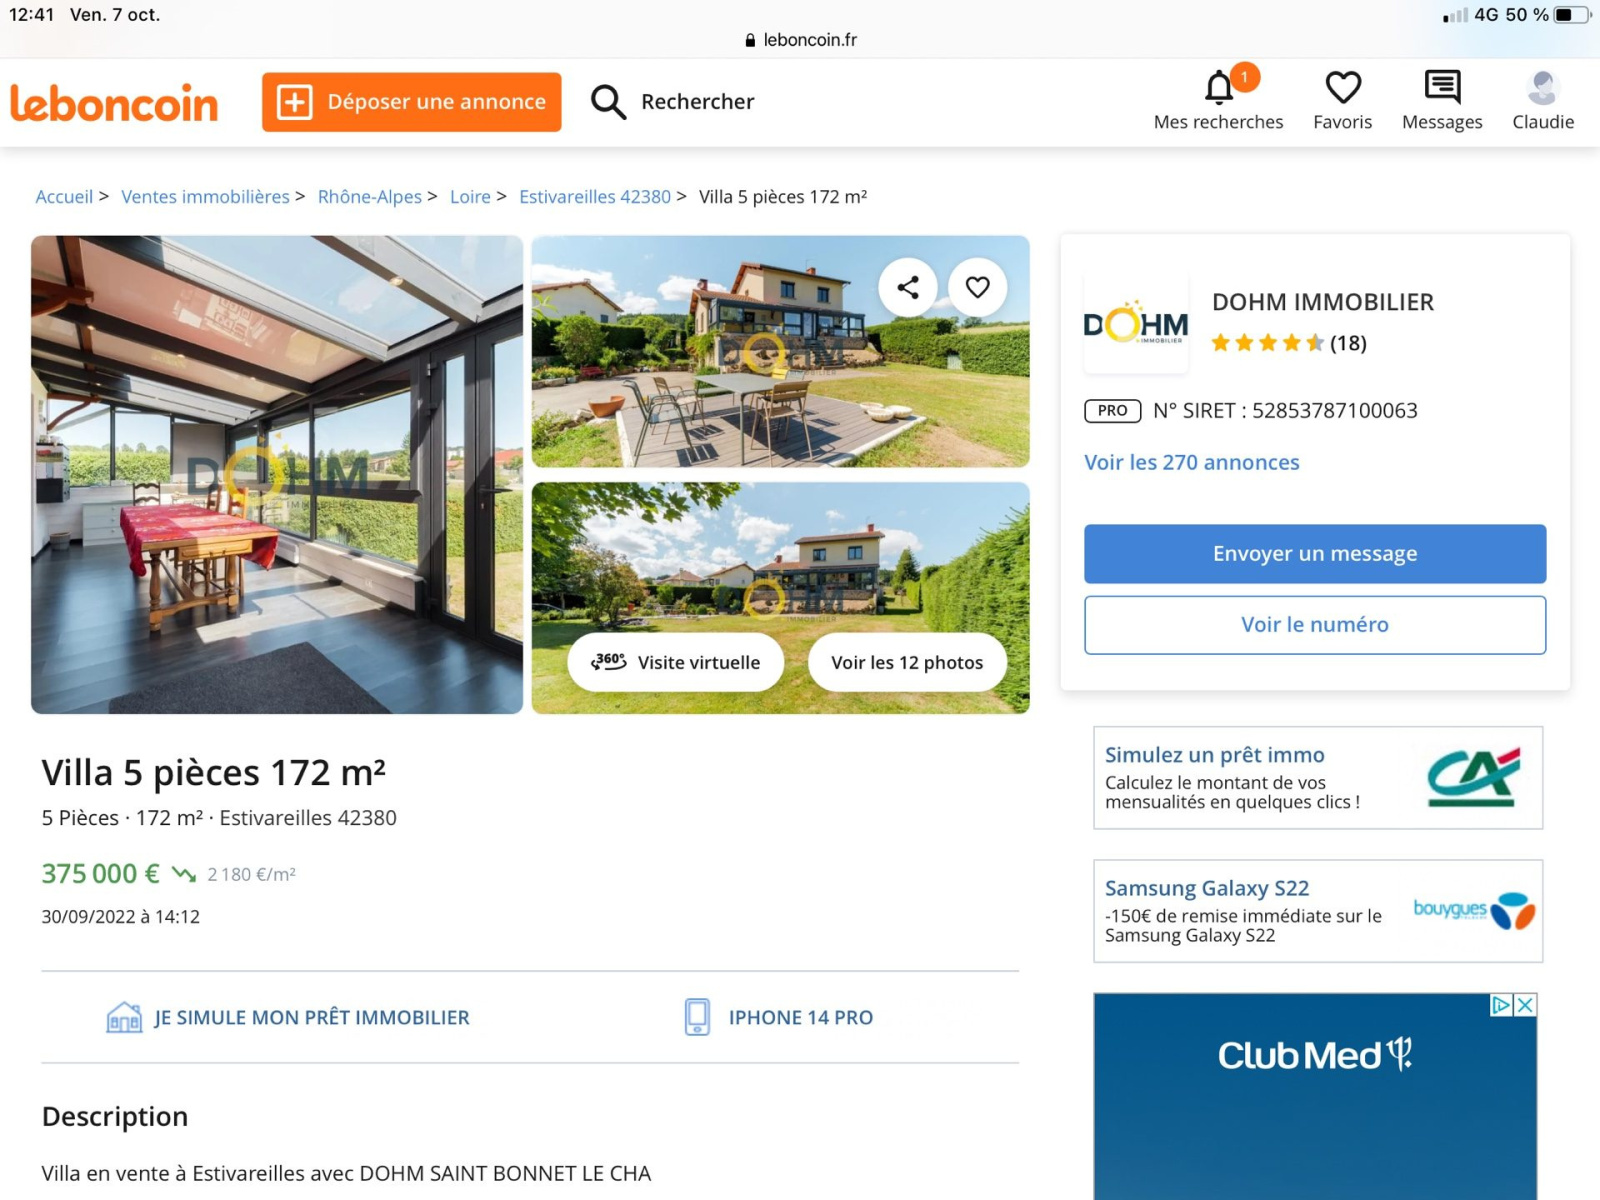Screen dimensions: 1600x1200
Task: Go to Ventes immobilières breadcrumb
Action: (205, 197)
